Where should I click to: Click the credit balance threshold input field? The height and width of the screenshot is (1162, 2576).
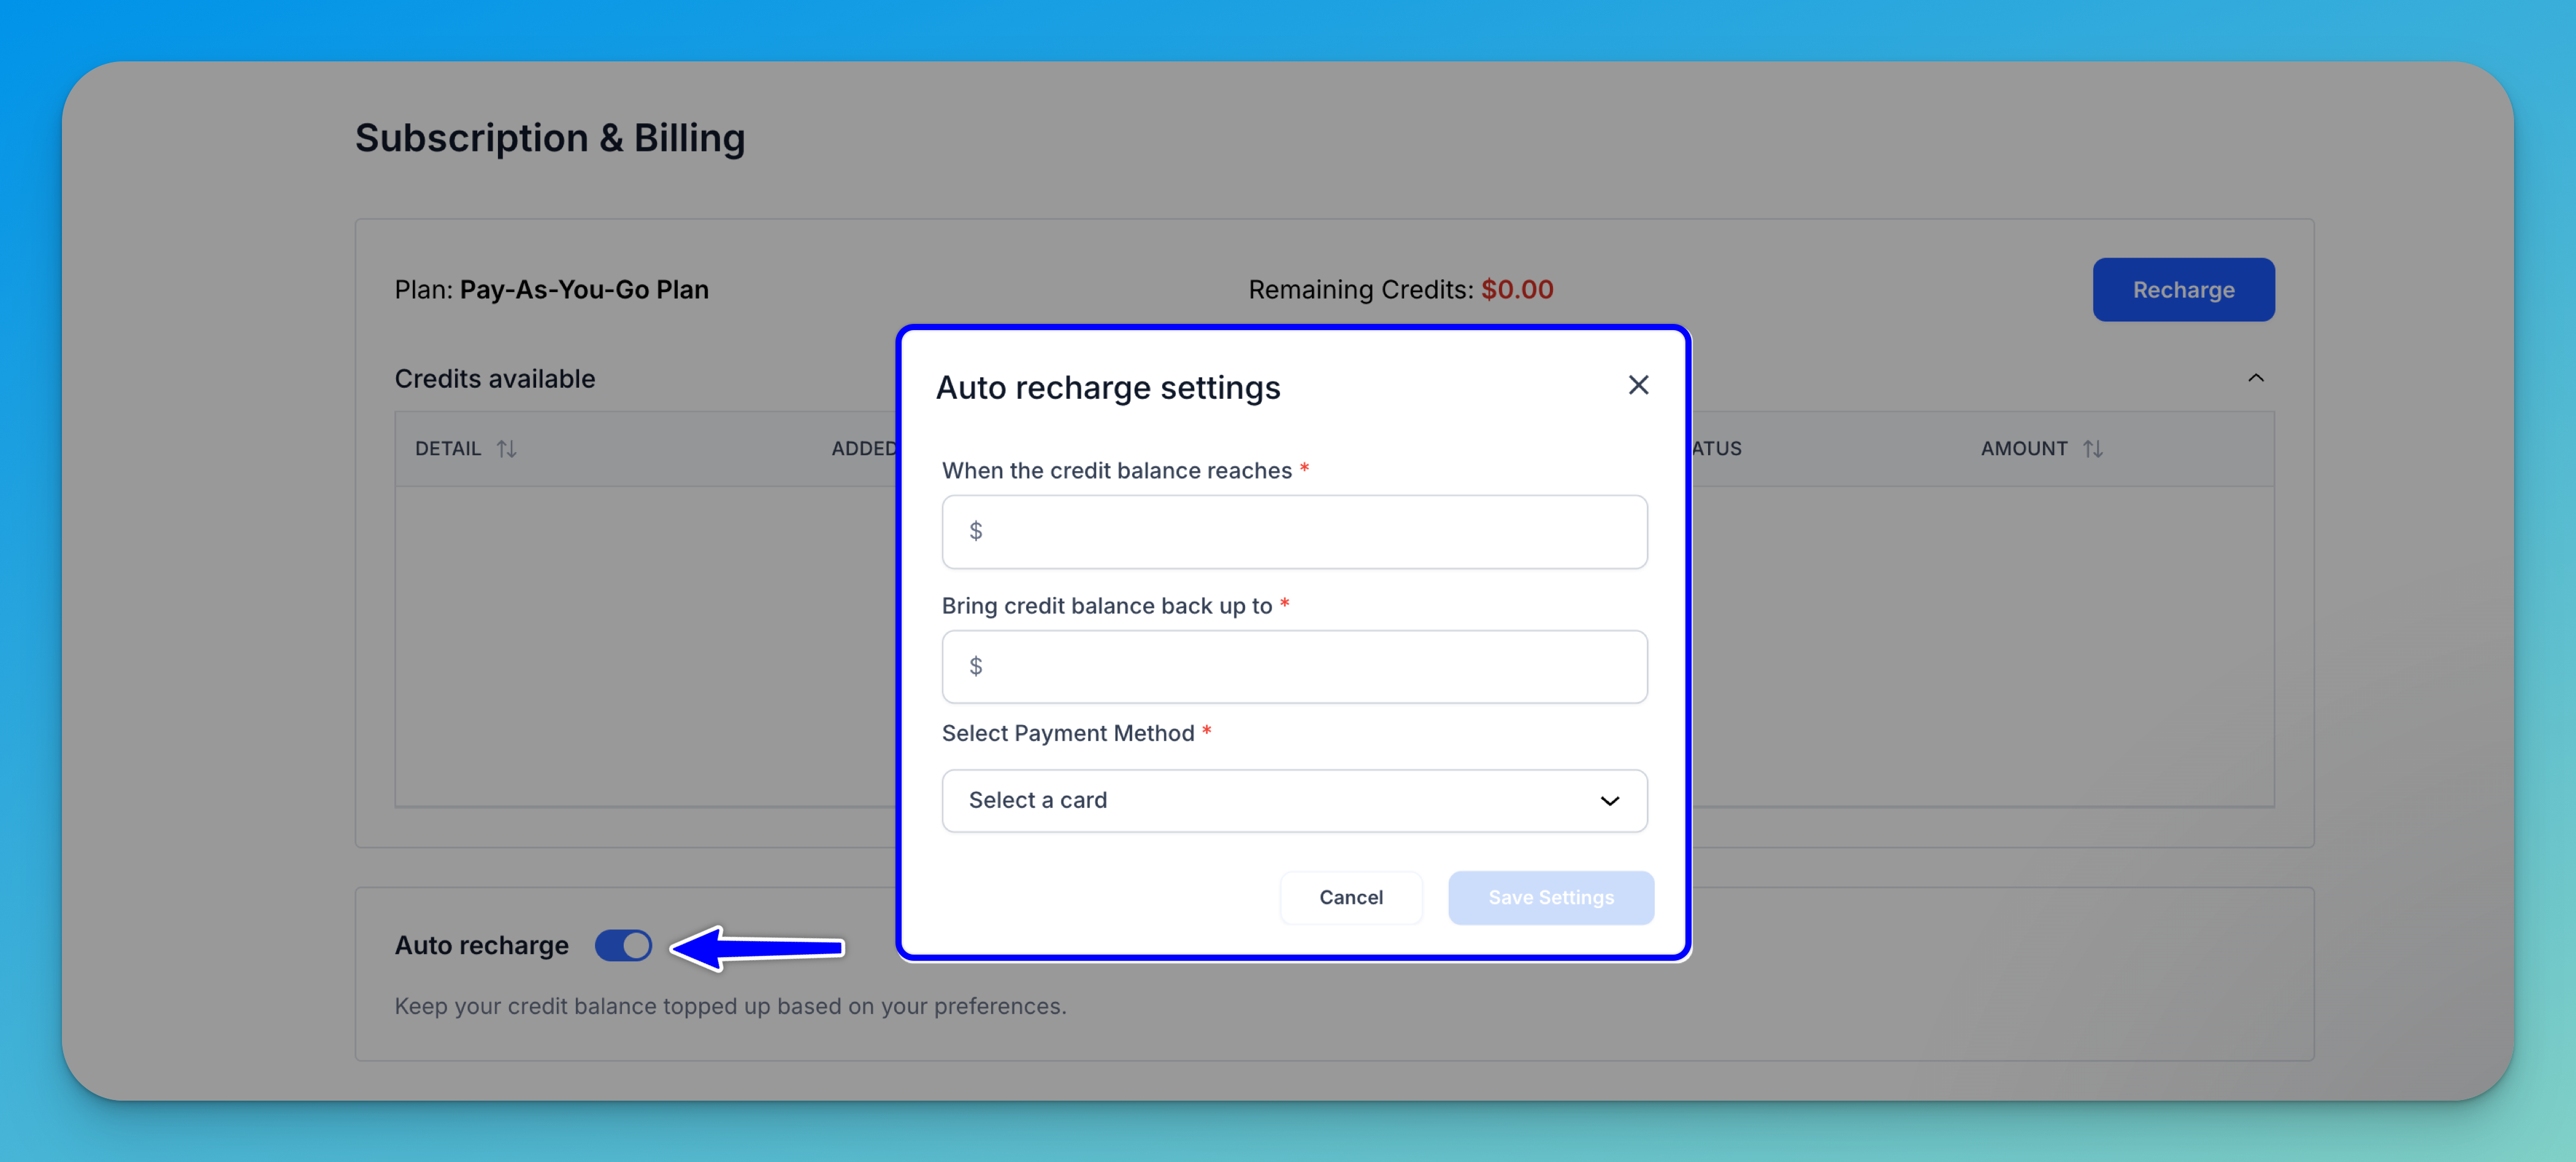[x=1294, y=531]
